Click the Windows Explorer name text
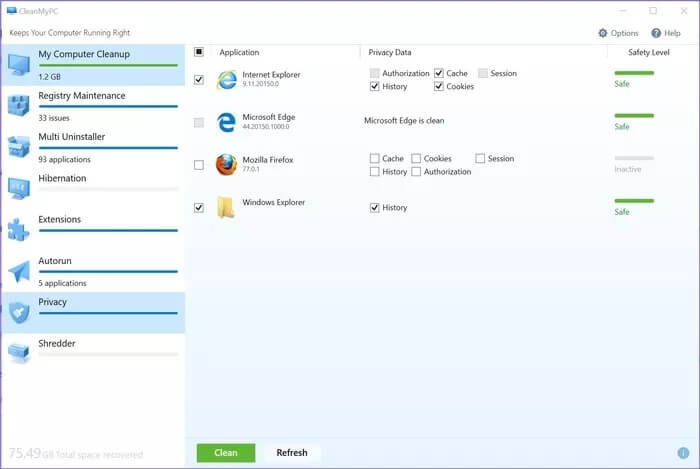The image size is (700, 469). [274, 202]
